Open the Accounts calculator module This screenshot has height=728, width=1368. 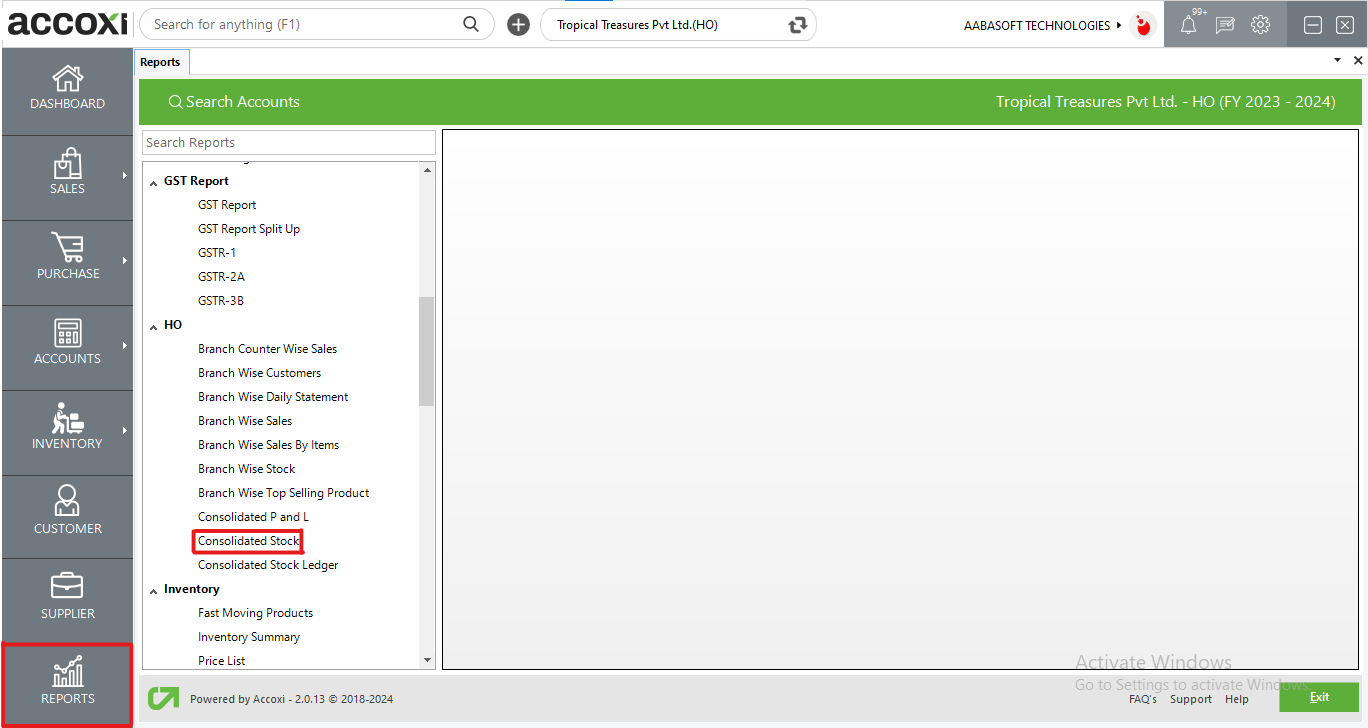pyautogui.click(x=67, y=335)
